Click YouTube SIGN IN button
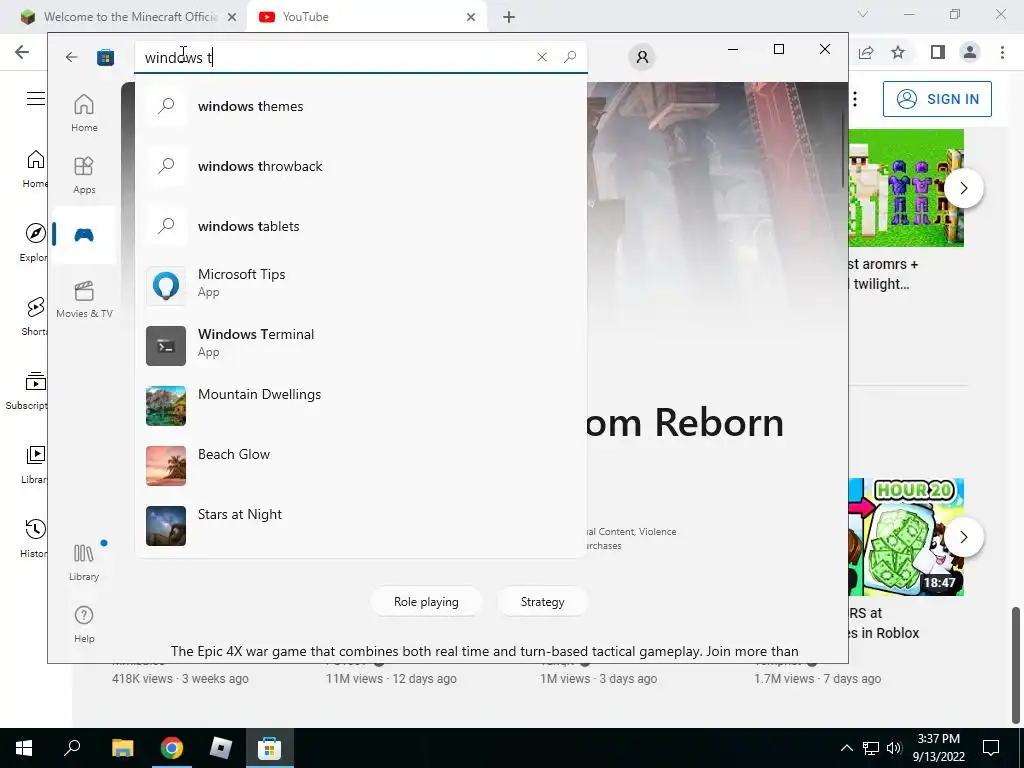 (x=937, y=99)
